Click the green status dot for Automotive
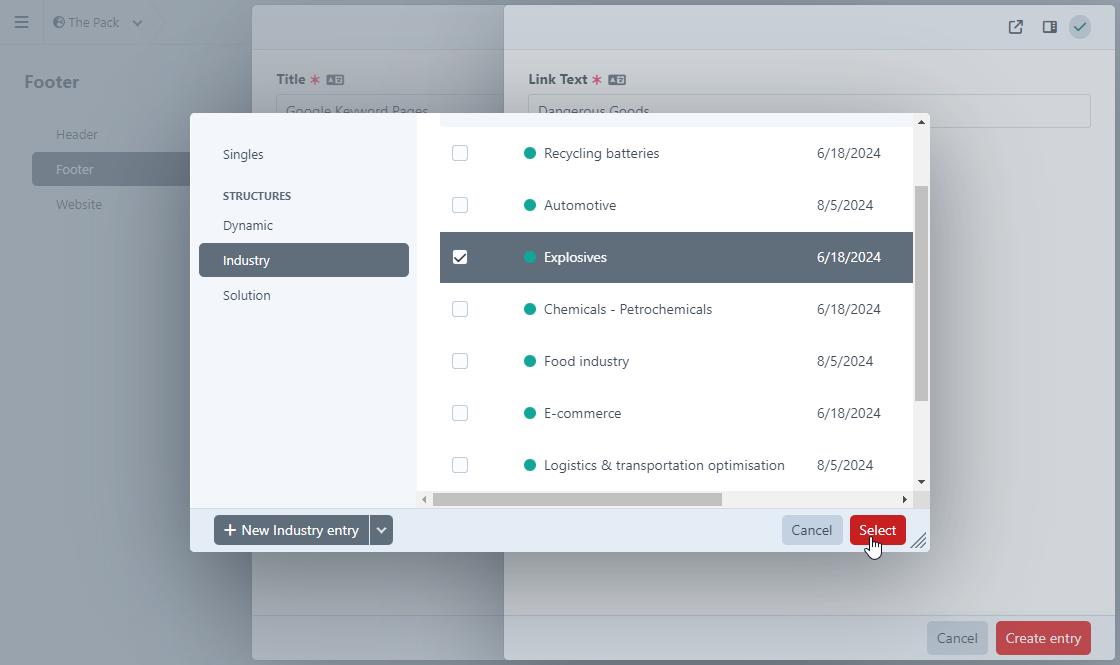Screen dimensions: 1120x665 point(530,205)
